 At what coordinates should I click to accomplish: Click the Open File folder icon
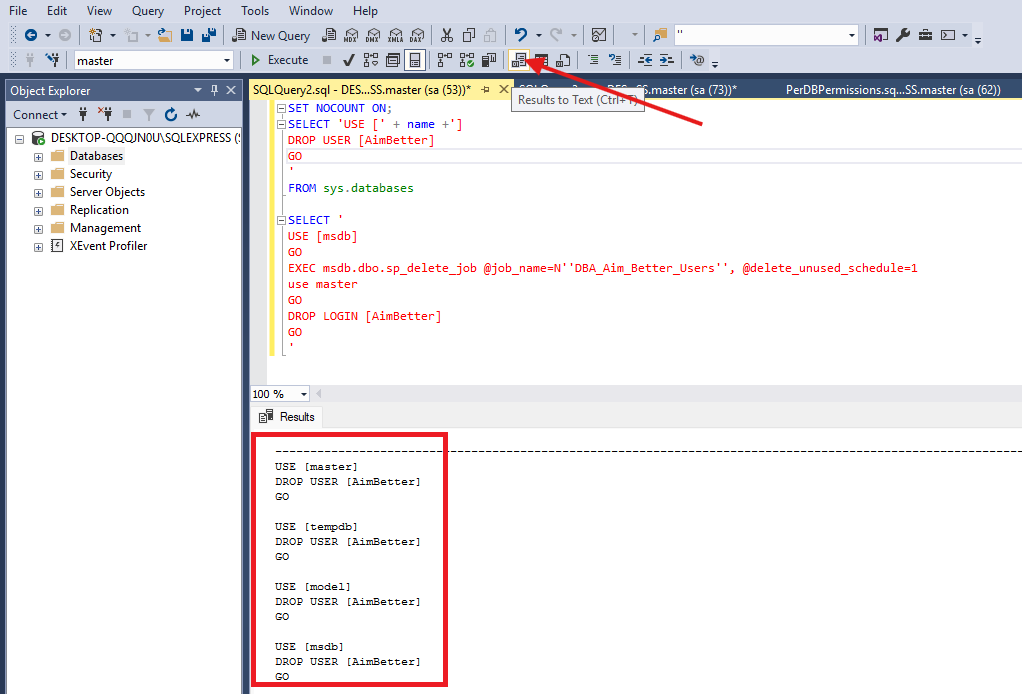[x=165, y=35]
